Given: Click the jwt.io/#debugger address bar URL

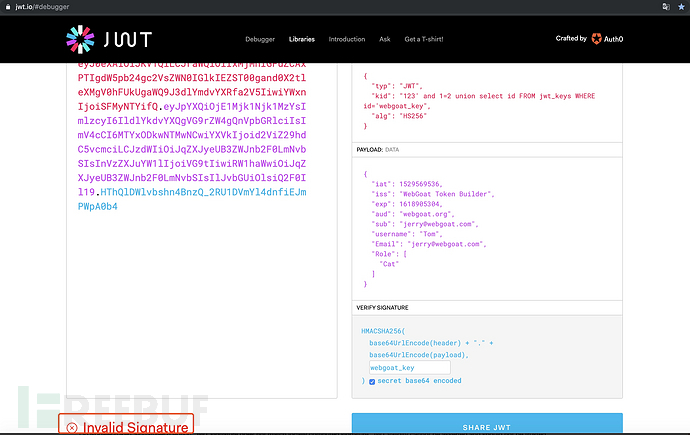Looking at the screenshot, I should point(42,7).
